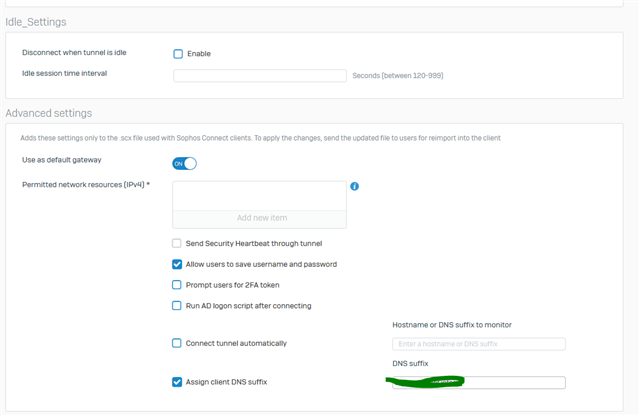Click the Use as default gateway label
The image size is (640, 416).
coord(61,160)
